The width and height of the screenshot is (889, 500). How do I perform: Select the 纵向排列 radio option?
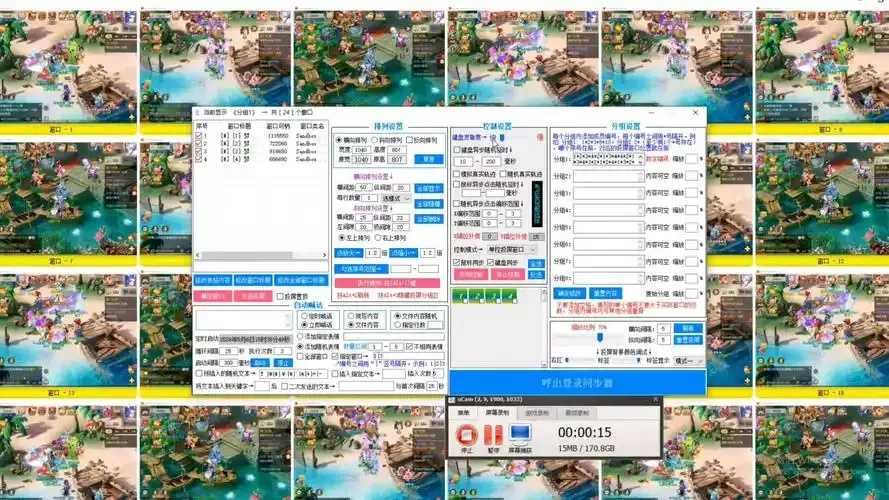click(388, 140)
